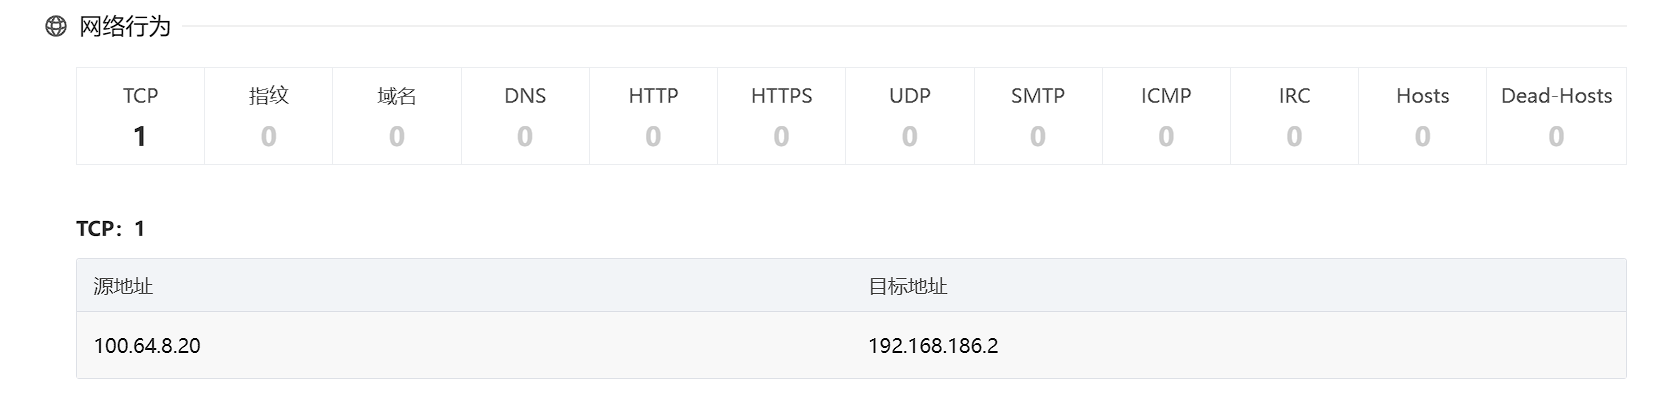Click the 源地址 column header
The image size is (1672, 413).
(x=123, y=286)
